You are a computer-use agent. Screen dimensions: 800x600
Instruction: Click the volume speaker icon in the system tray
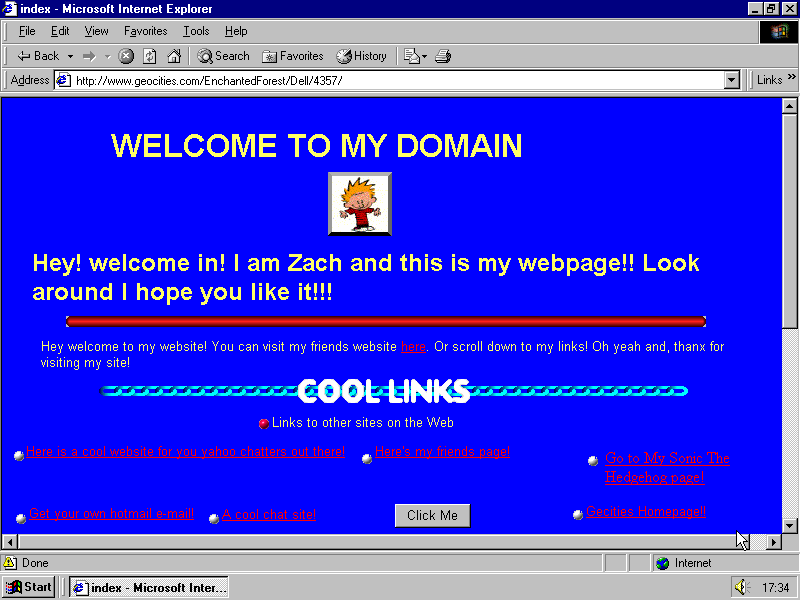point(741,587)
